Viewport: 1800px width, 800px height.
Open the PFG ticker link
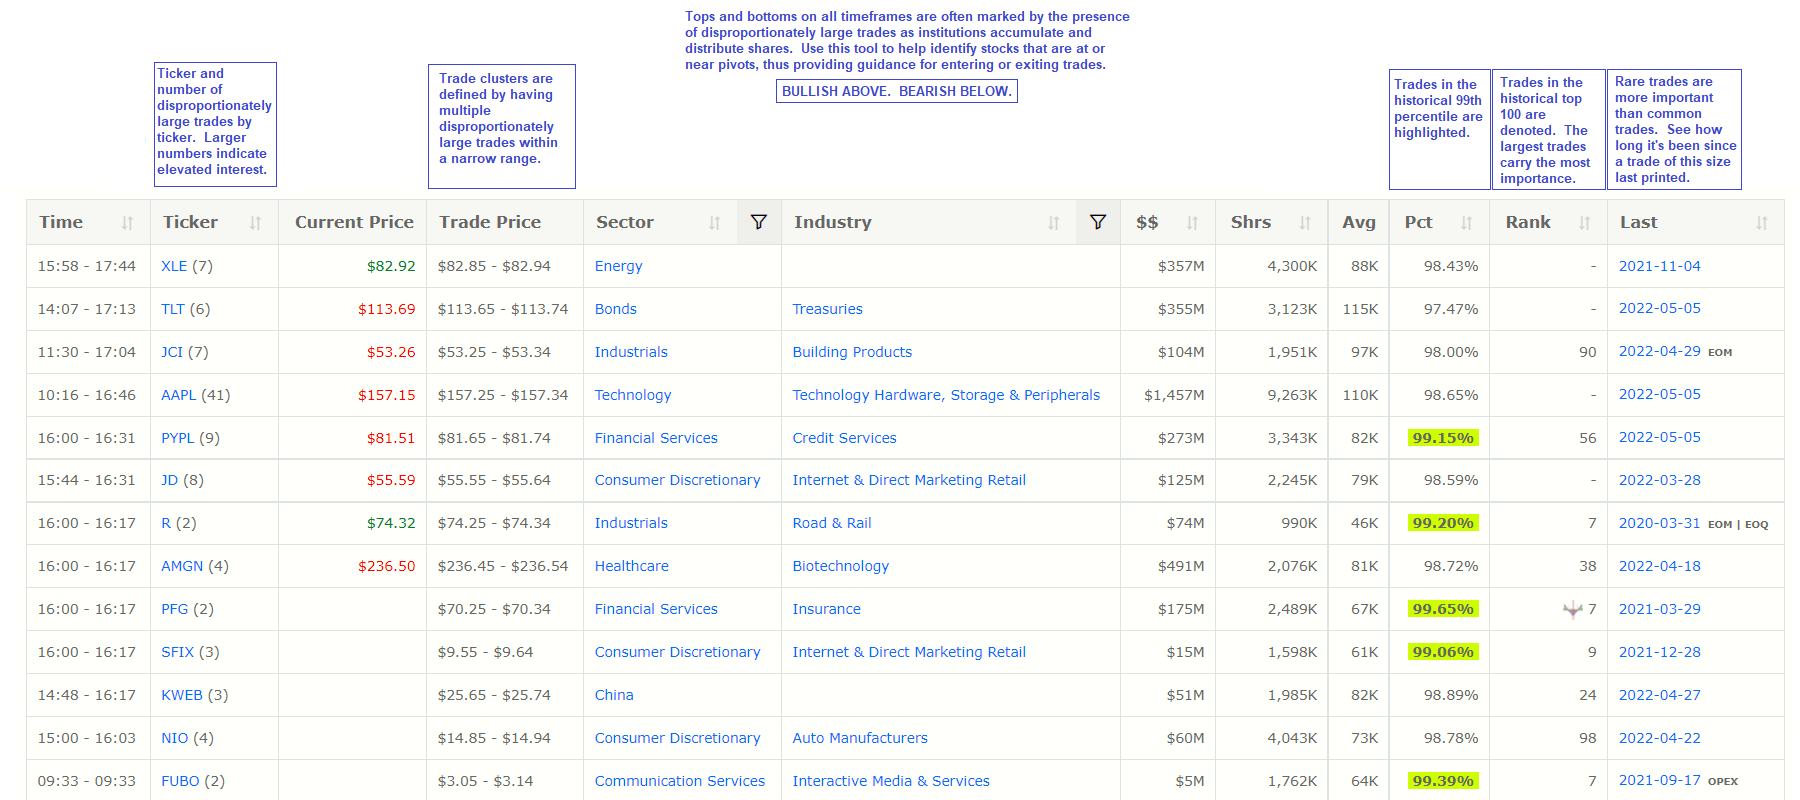[x=175, y=609]
